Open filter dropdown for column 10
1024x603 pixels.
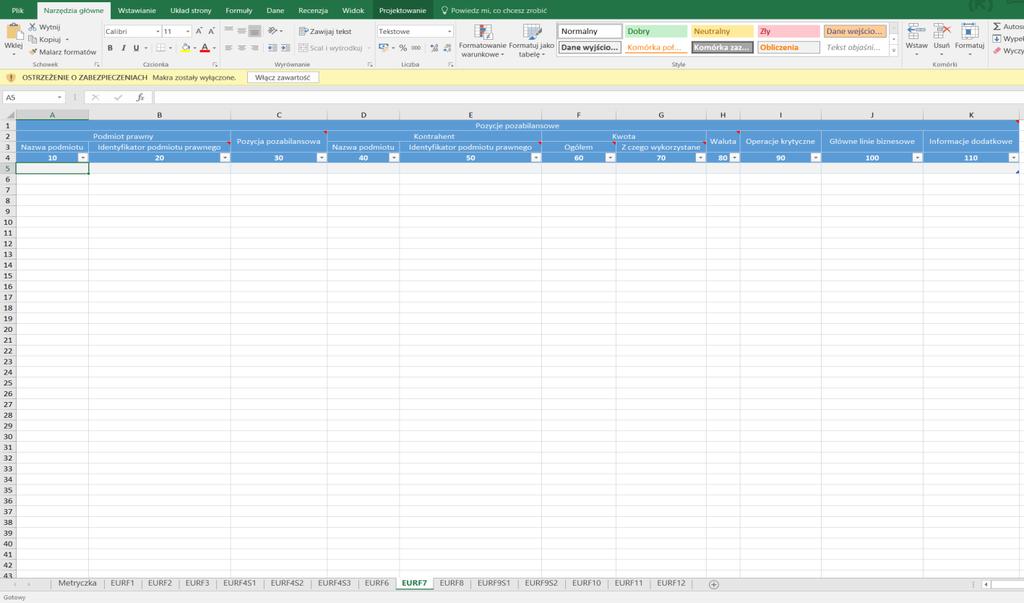pos(82,157)
